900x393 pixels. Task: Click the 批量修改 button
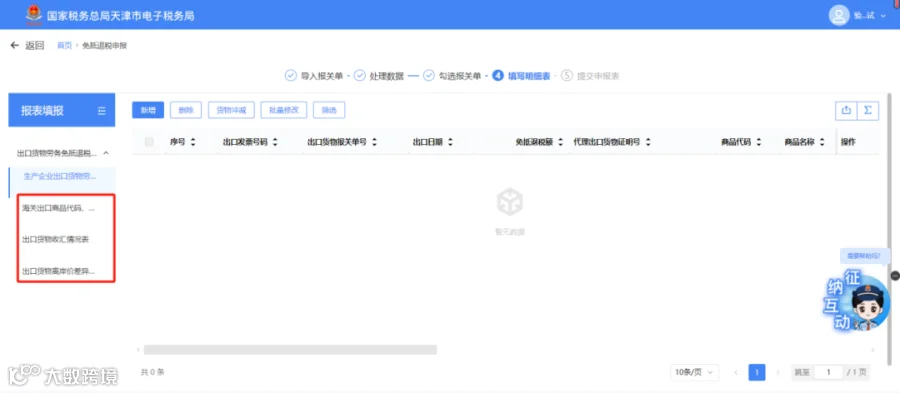pos(284,110)
